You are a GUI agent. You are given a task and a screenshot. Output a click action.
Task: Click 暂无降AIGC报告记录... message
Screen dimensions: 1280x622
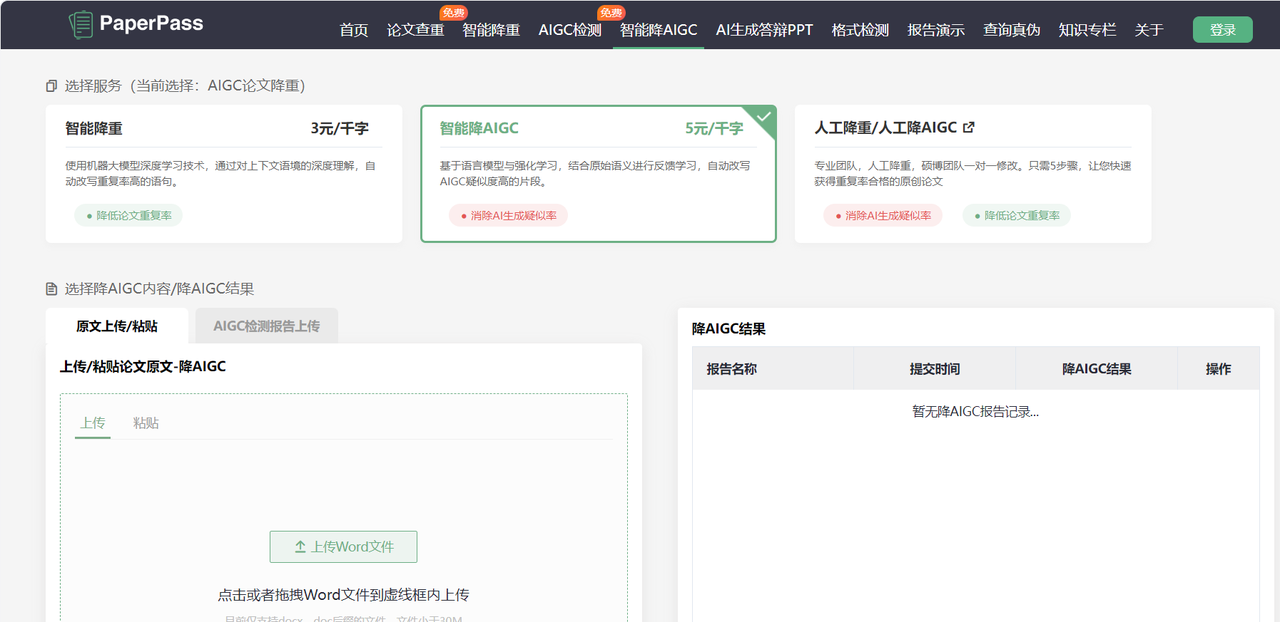976,411
